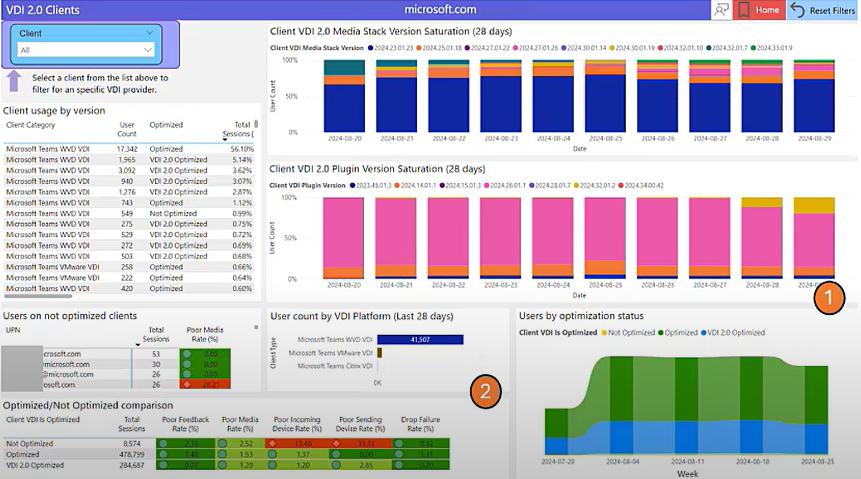Click the Reset Filters button text
The image size is (861, 479).
(831, 10)
